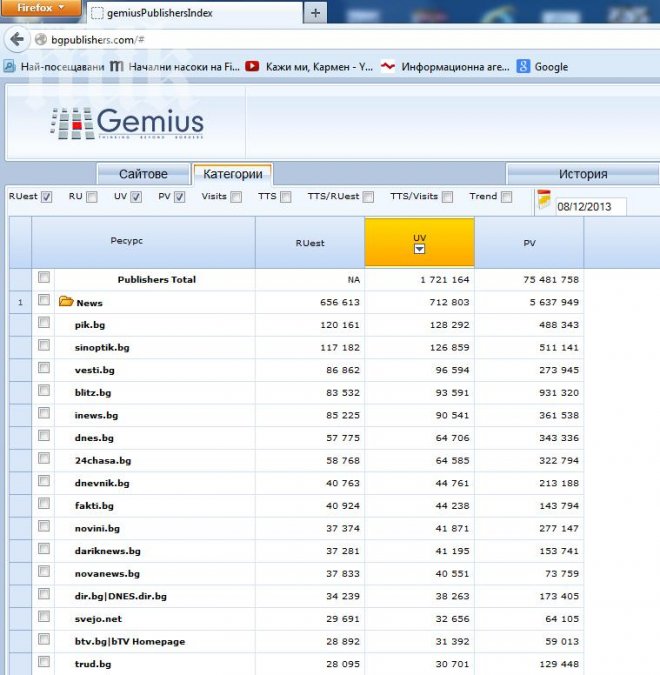Image resolution: width=660 pixels, height=675 pixels.
Task: Open the История tab
Action: [582, 174]
